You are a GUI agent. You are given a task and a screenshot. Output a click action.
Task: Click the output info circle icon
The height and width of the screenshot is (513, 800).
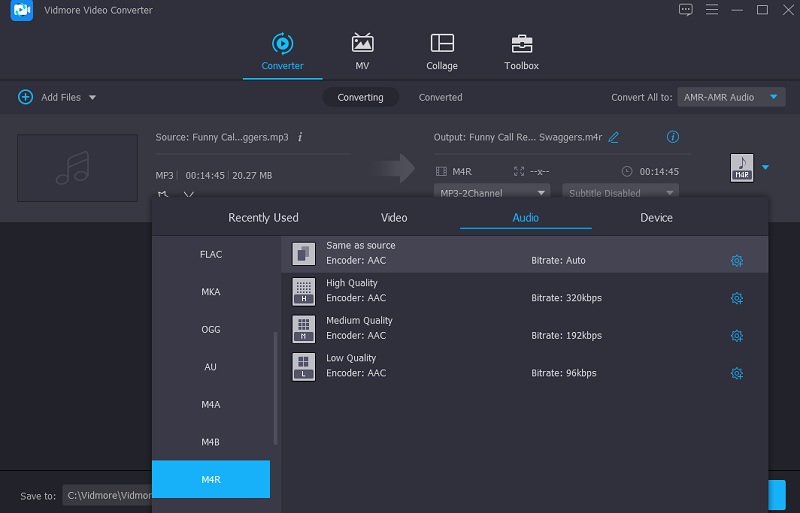(x=673, y=137)
